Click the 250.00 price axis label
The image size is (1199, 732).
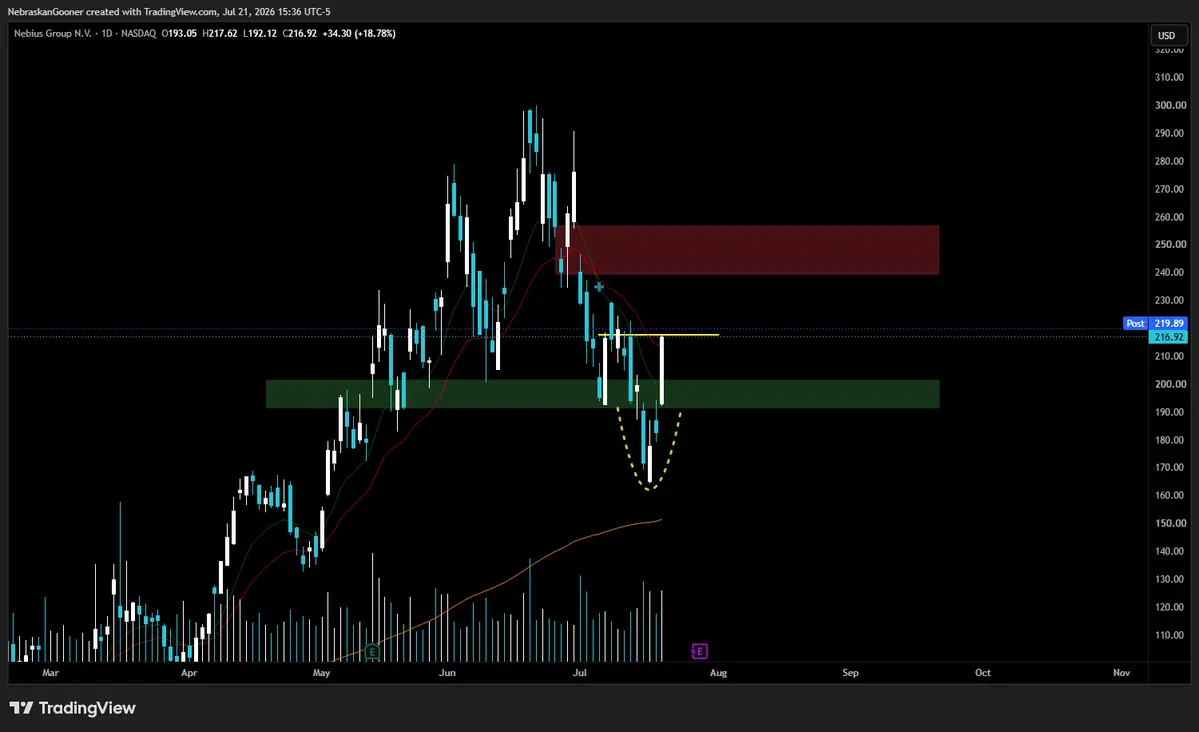coord(1170,245)
